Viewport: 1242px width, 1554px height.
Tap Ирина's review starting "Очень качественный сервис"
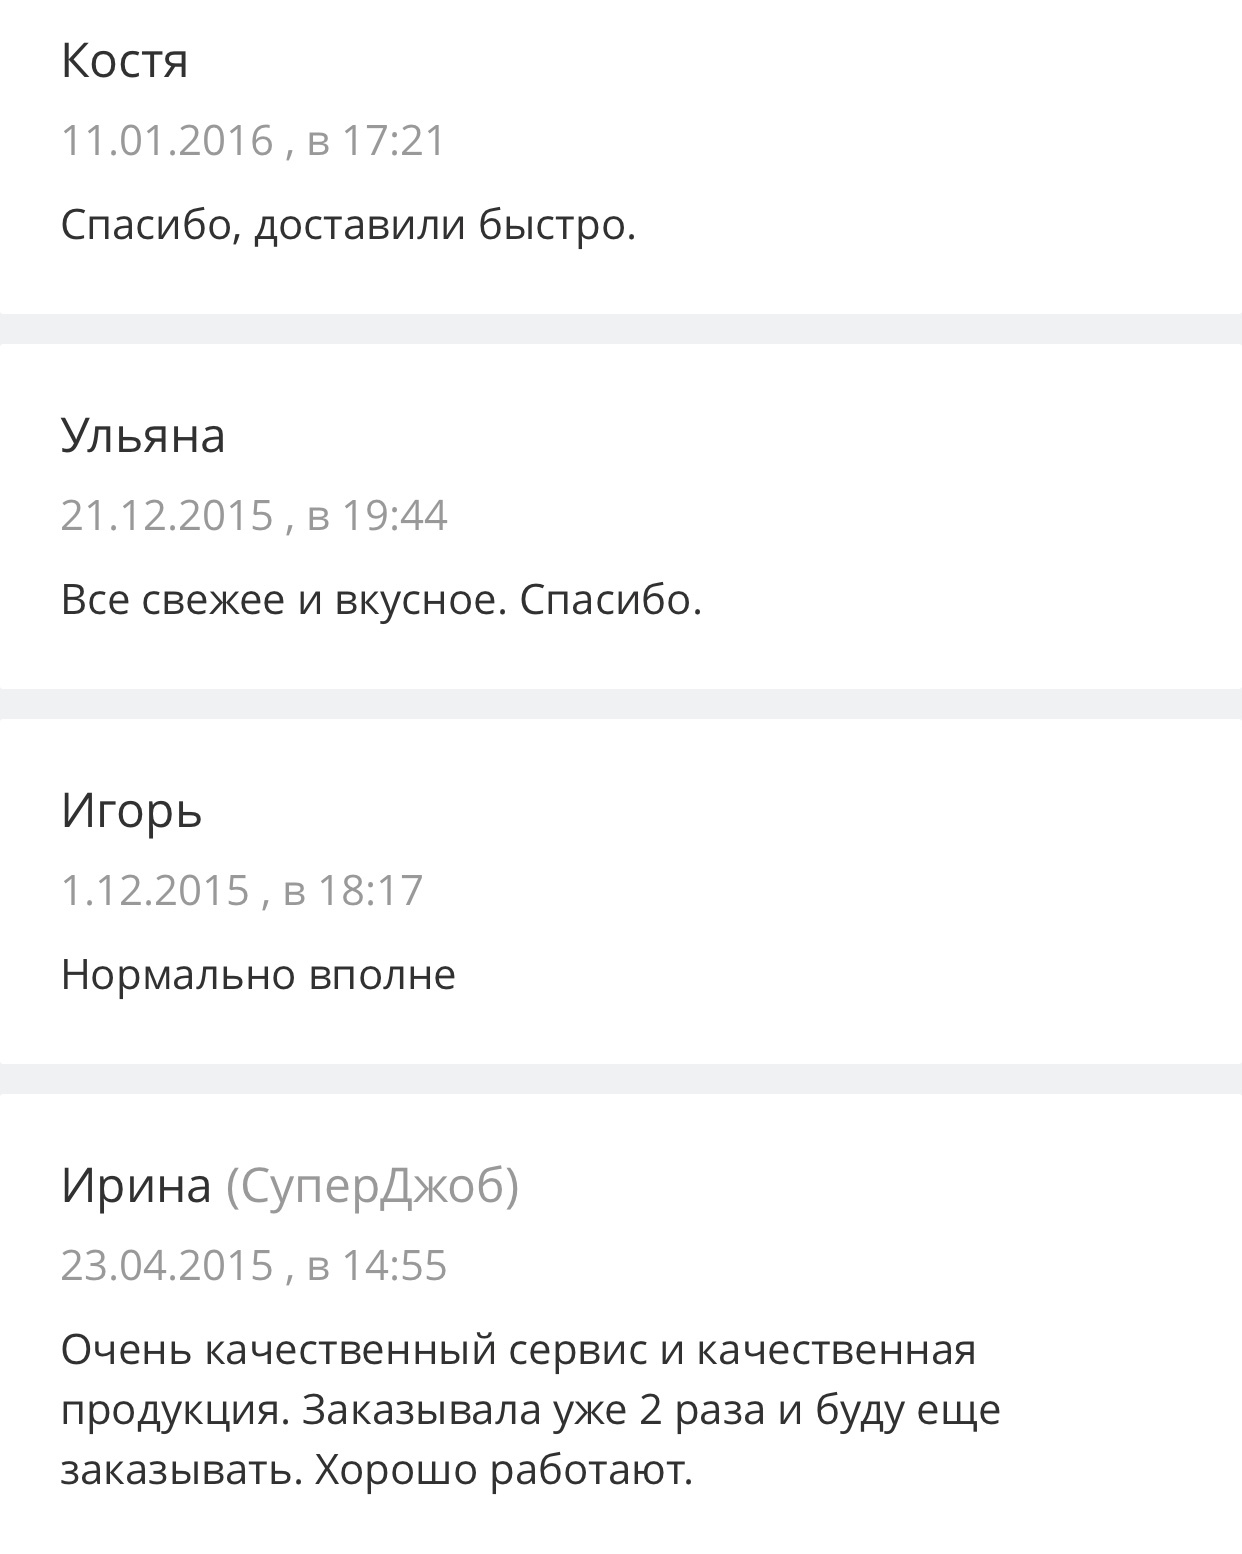(x=530, y=1410)
